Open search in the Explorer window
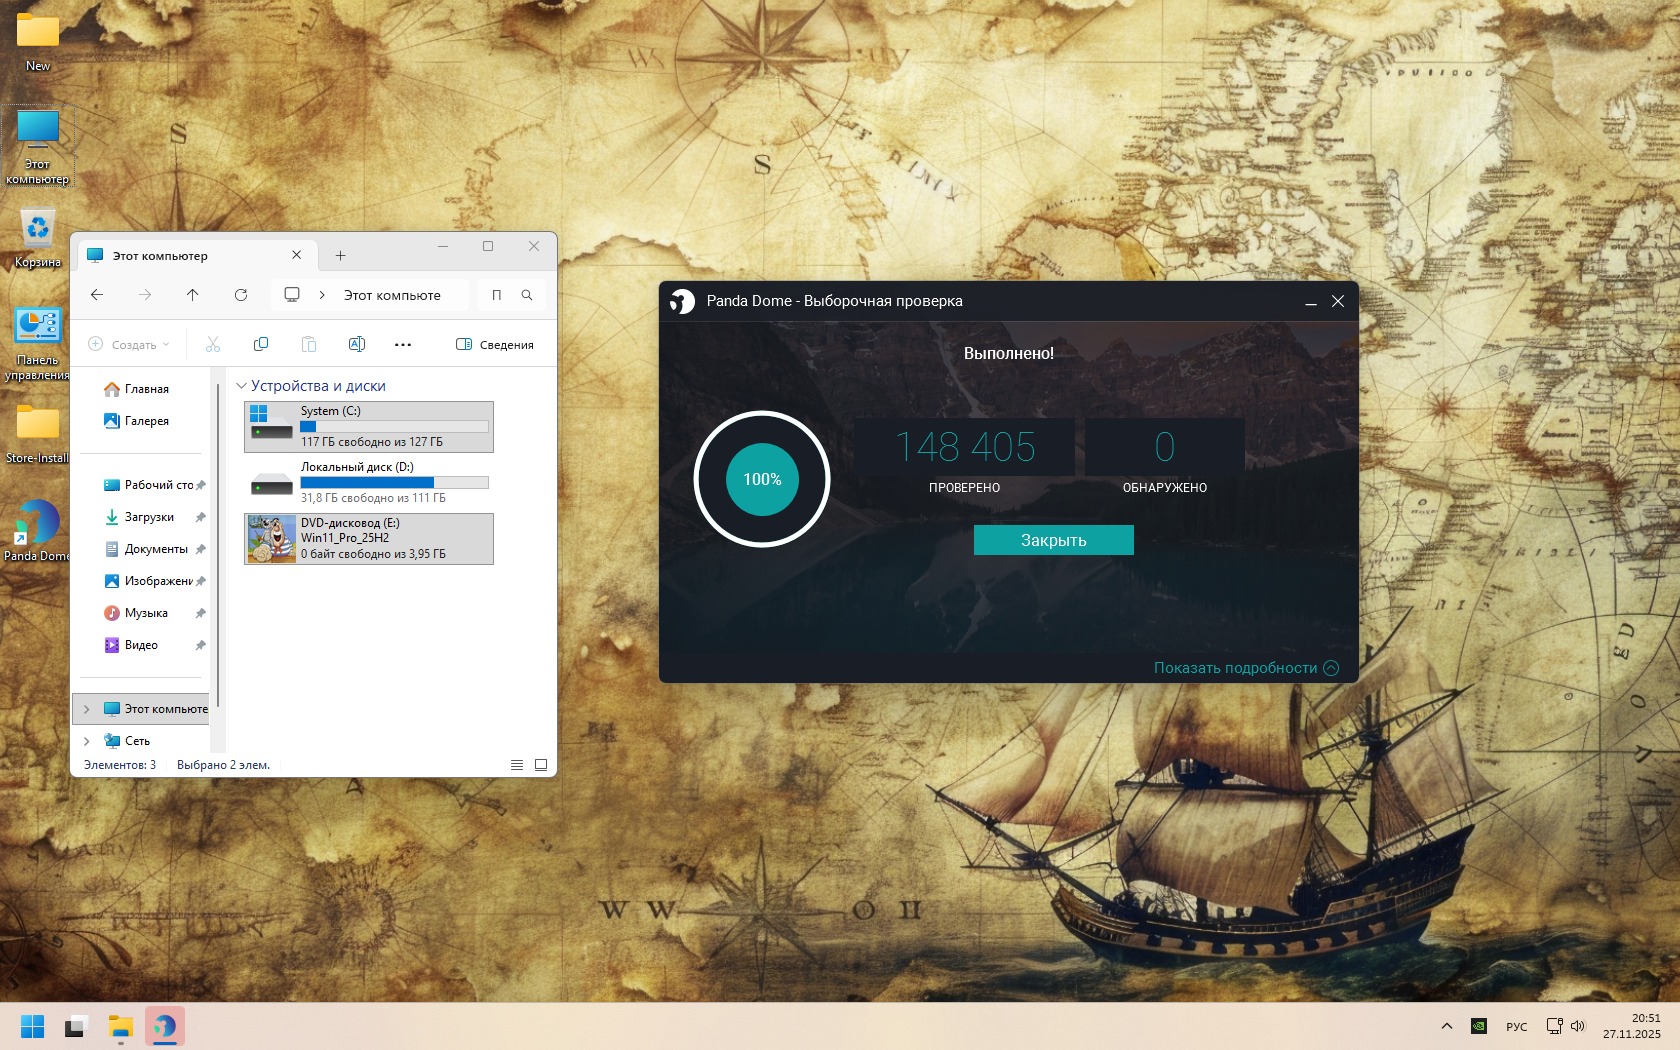Image resolution: width=1680 pixels, height=1050 pixels. 527,295
